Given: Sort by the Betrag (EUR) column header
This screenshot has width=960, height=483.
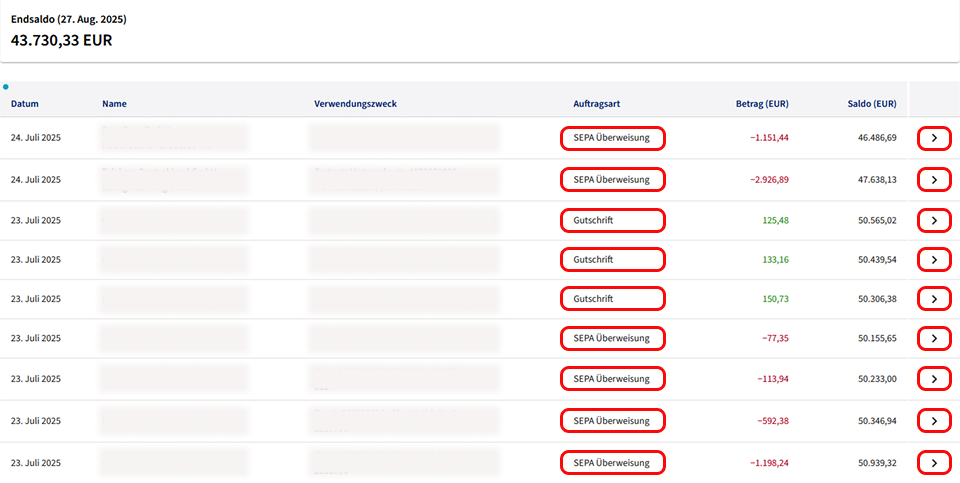Looking at the screenshot, I should pyautogui.click(x=761, y=104).
